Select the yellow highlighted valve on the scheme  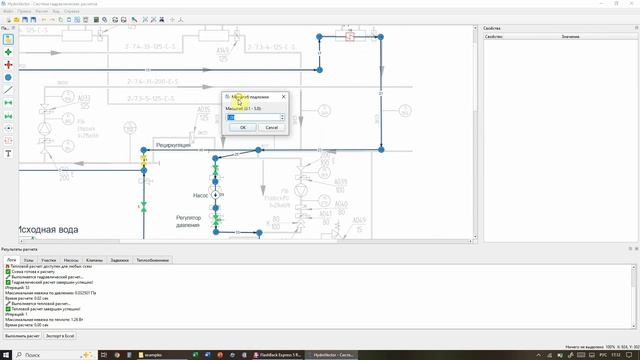[x=144, y=160]
